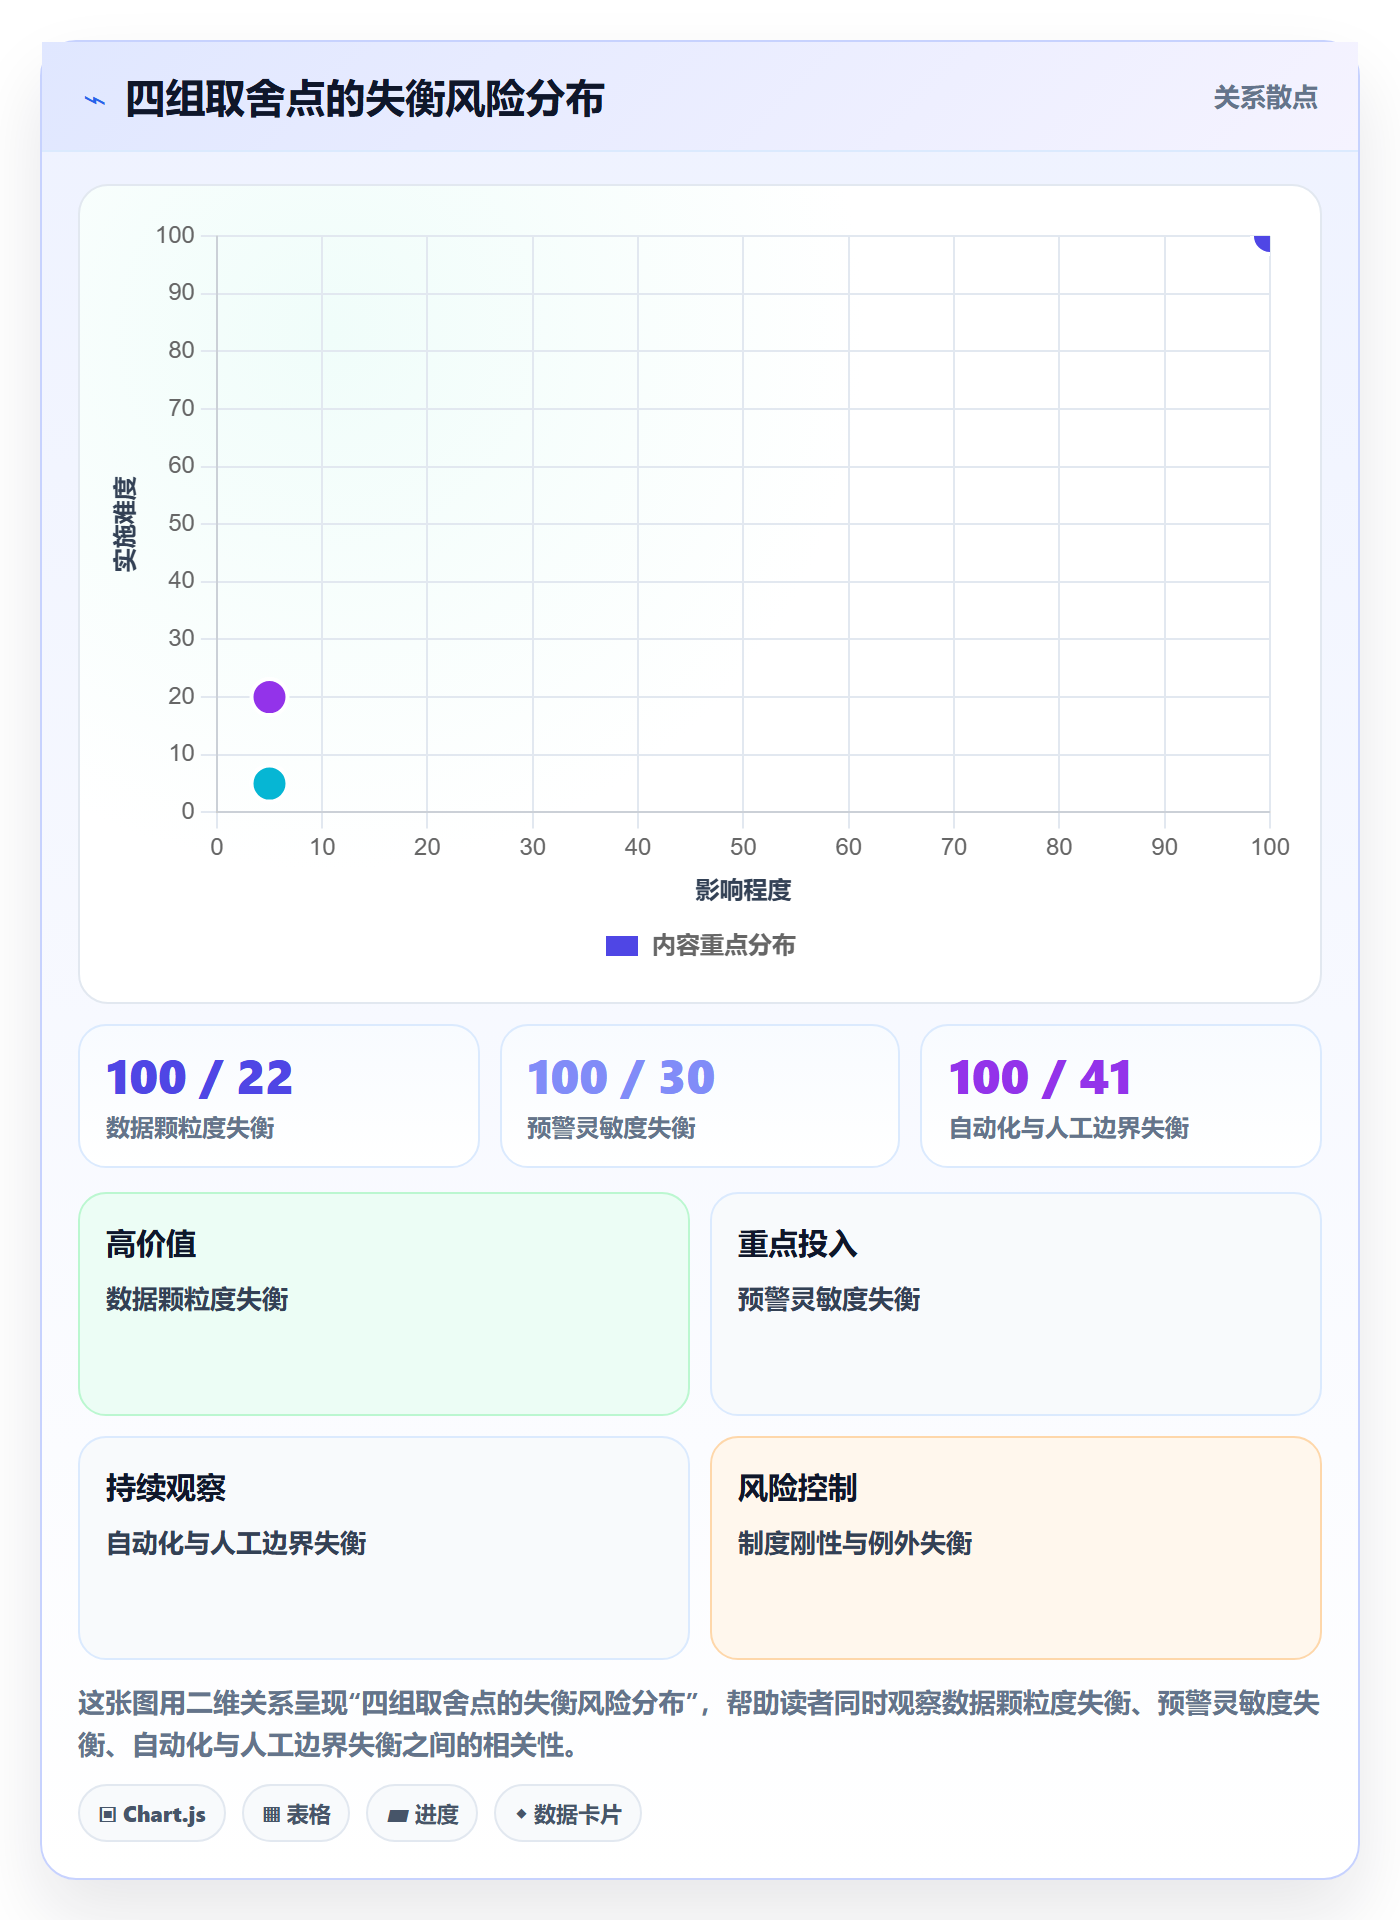Click the 进度 tag
The height and width of the screenshot is (1920, 1400).
422,1814
